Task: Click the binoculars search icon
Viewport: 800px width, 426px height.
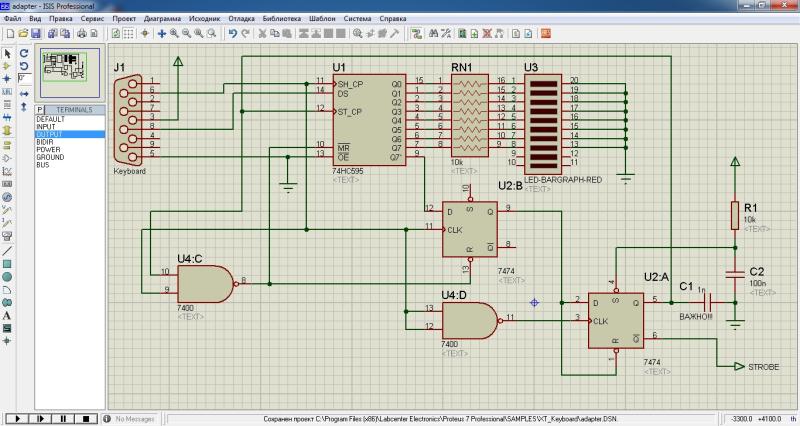Action: [432, 33]
